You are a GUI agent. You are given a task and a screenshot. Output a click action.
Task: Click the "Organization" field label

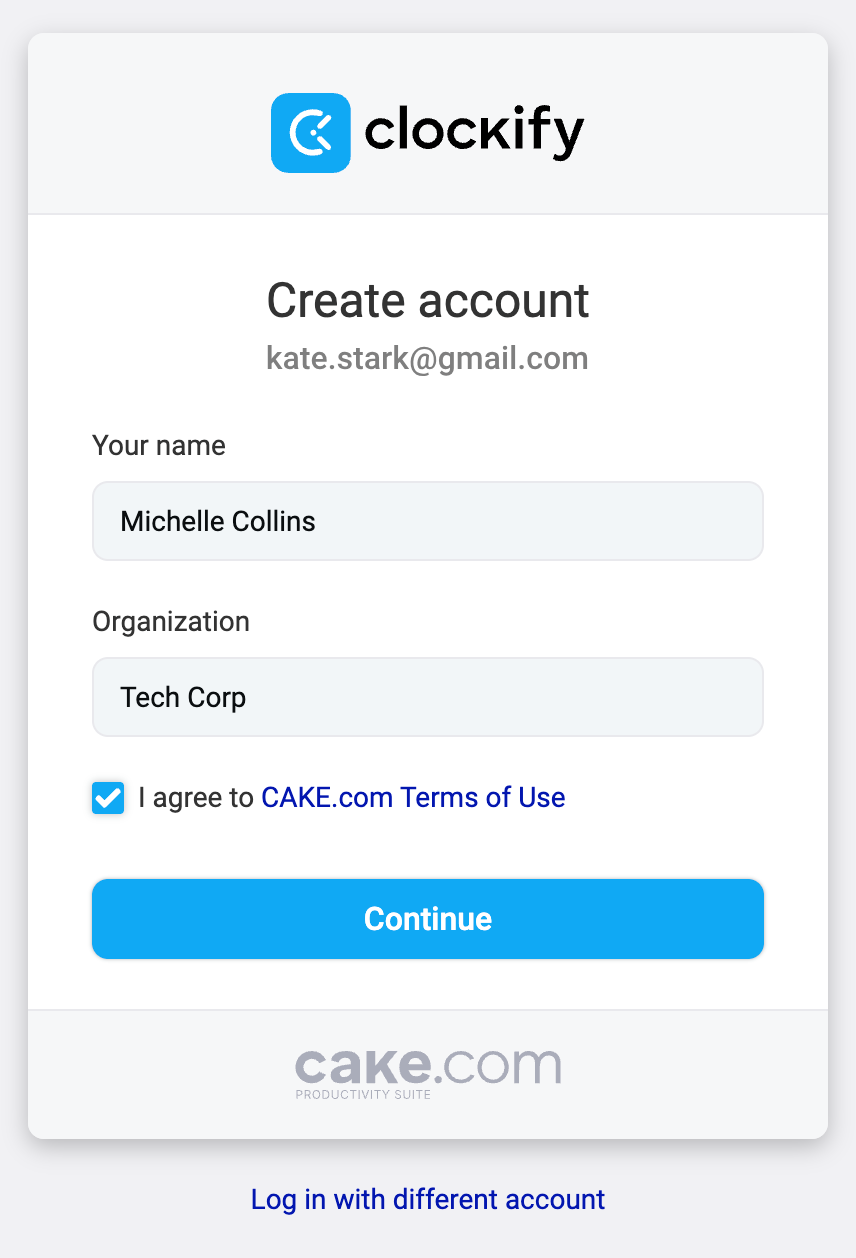click(x=171, y=622)
